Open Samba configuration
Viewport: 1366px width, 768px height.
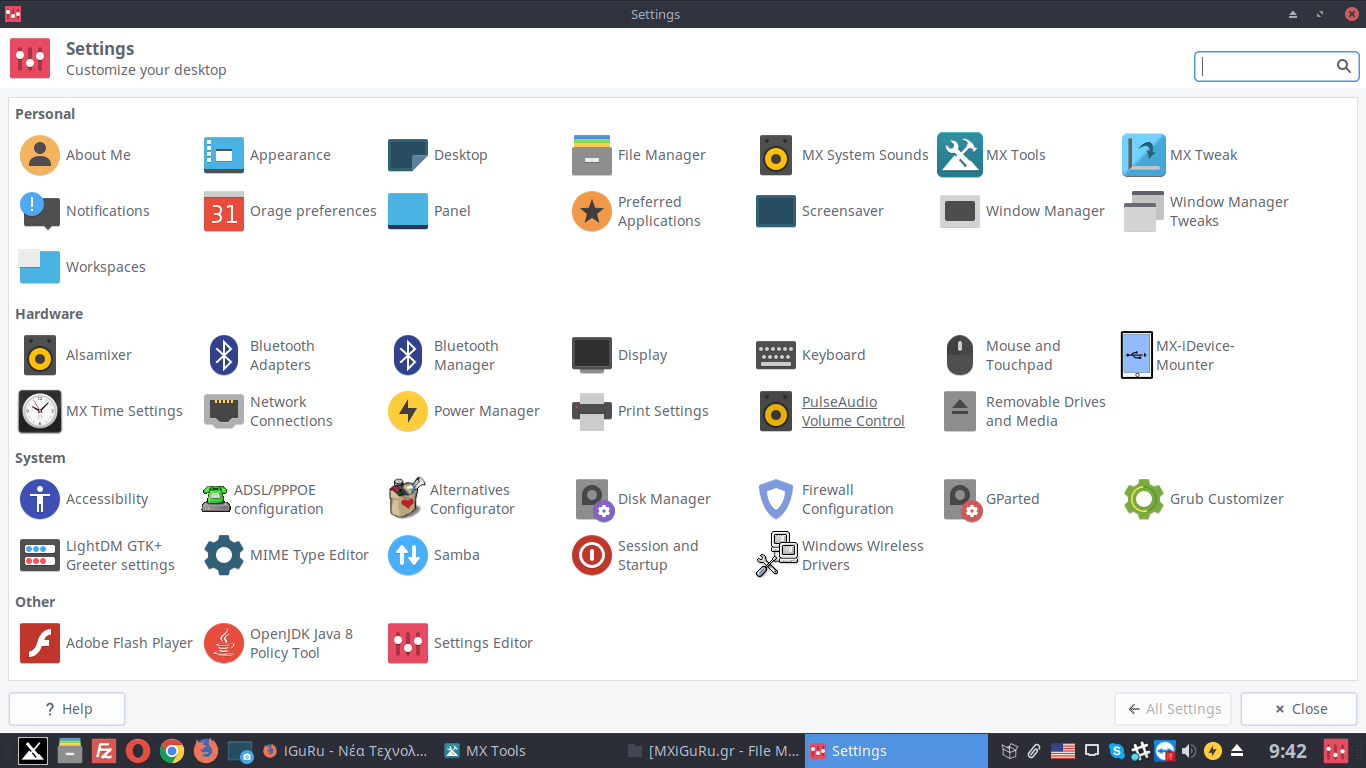434,555
